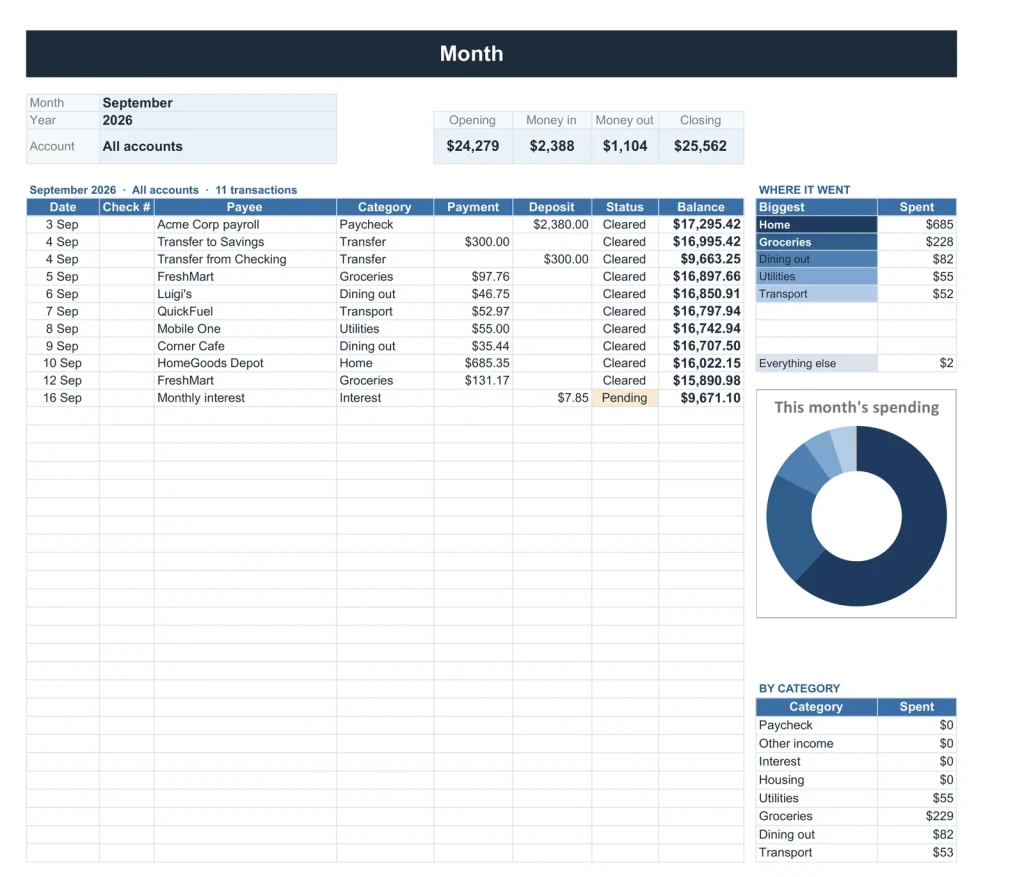This screenshot has width=1024, height=877.
Task: Click the Balance column header
Action: click(701, 207)
